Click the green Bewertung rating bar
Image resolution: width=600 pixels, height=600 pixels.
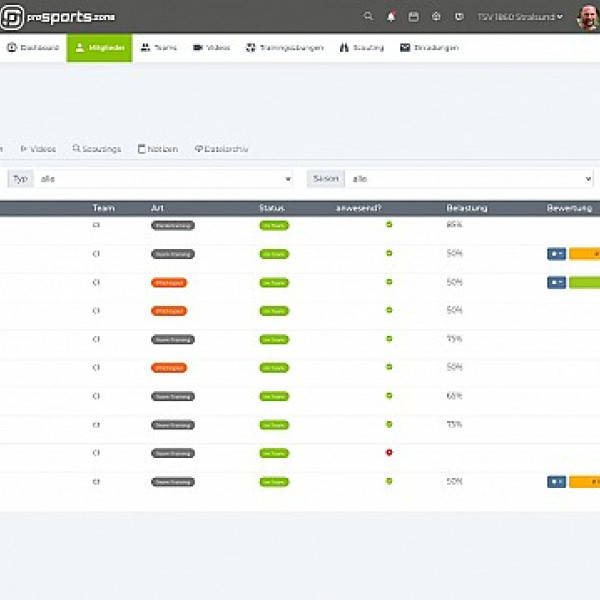585,283
